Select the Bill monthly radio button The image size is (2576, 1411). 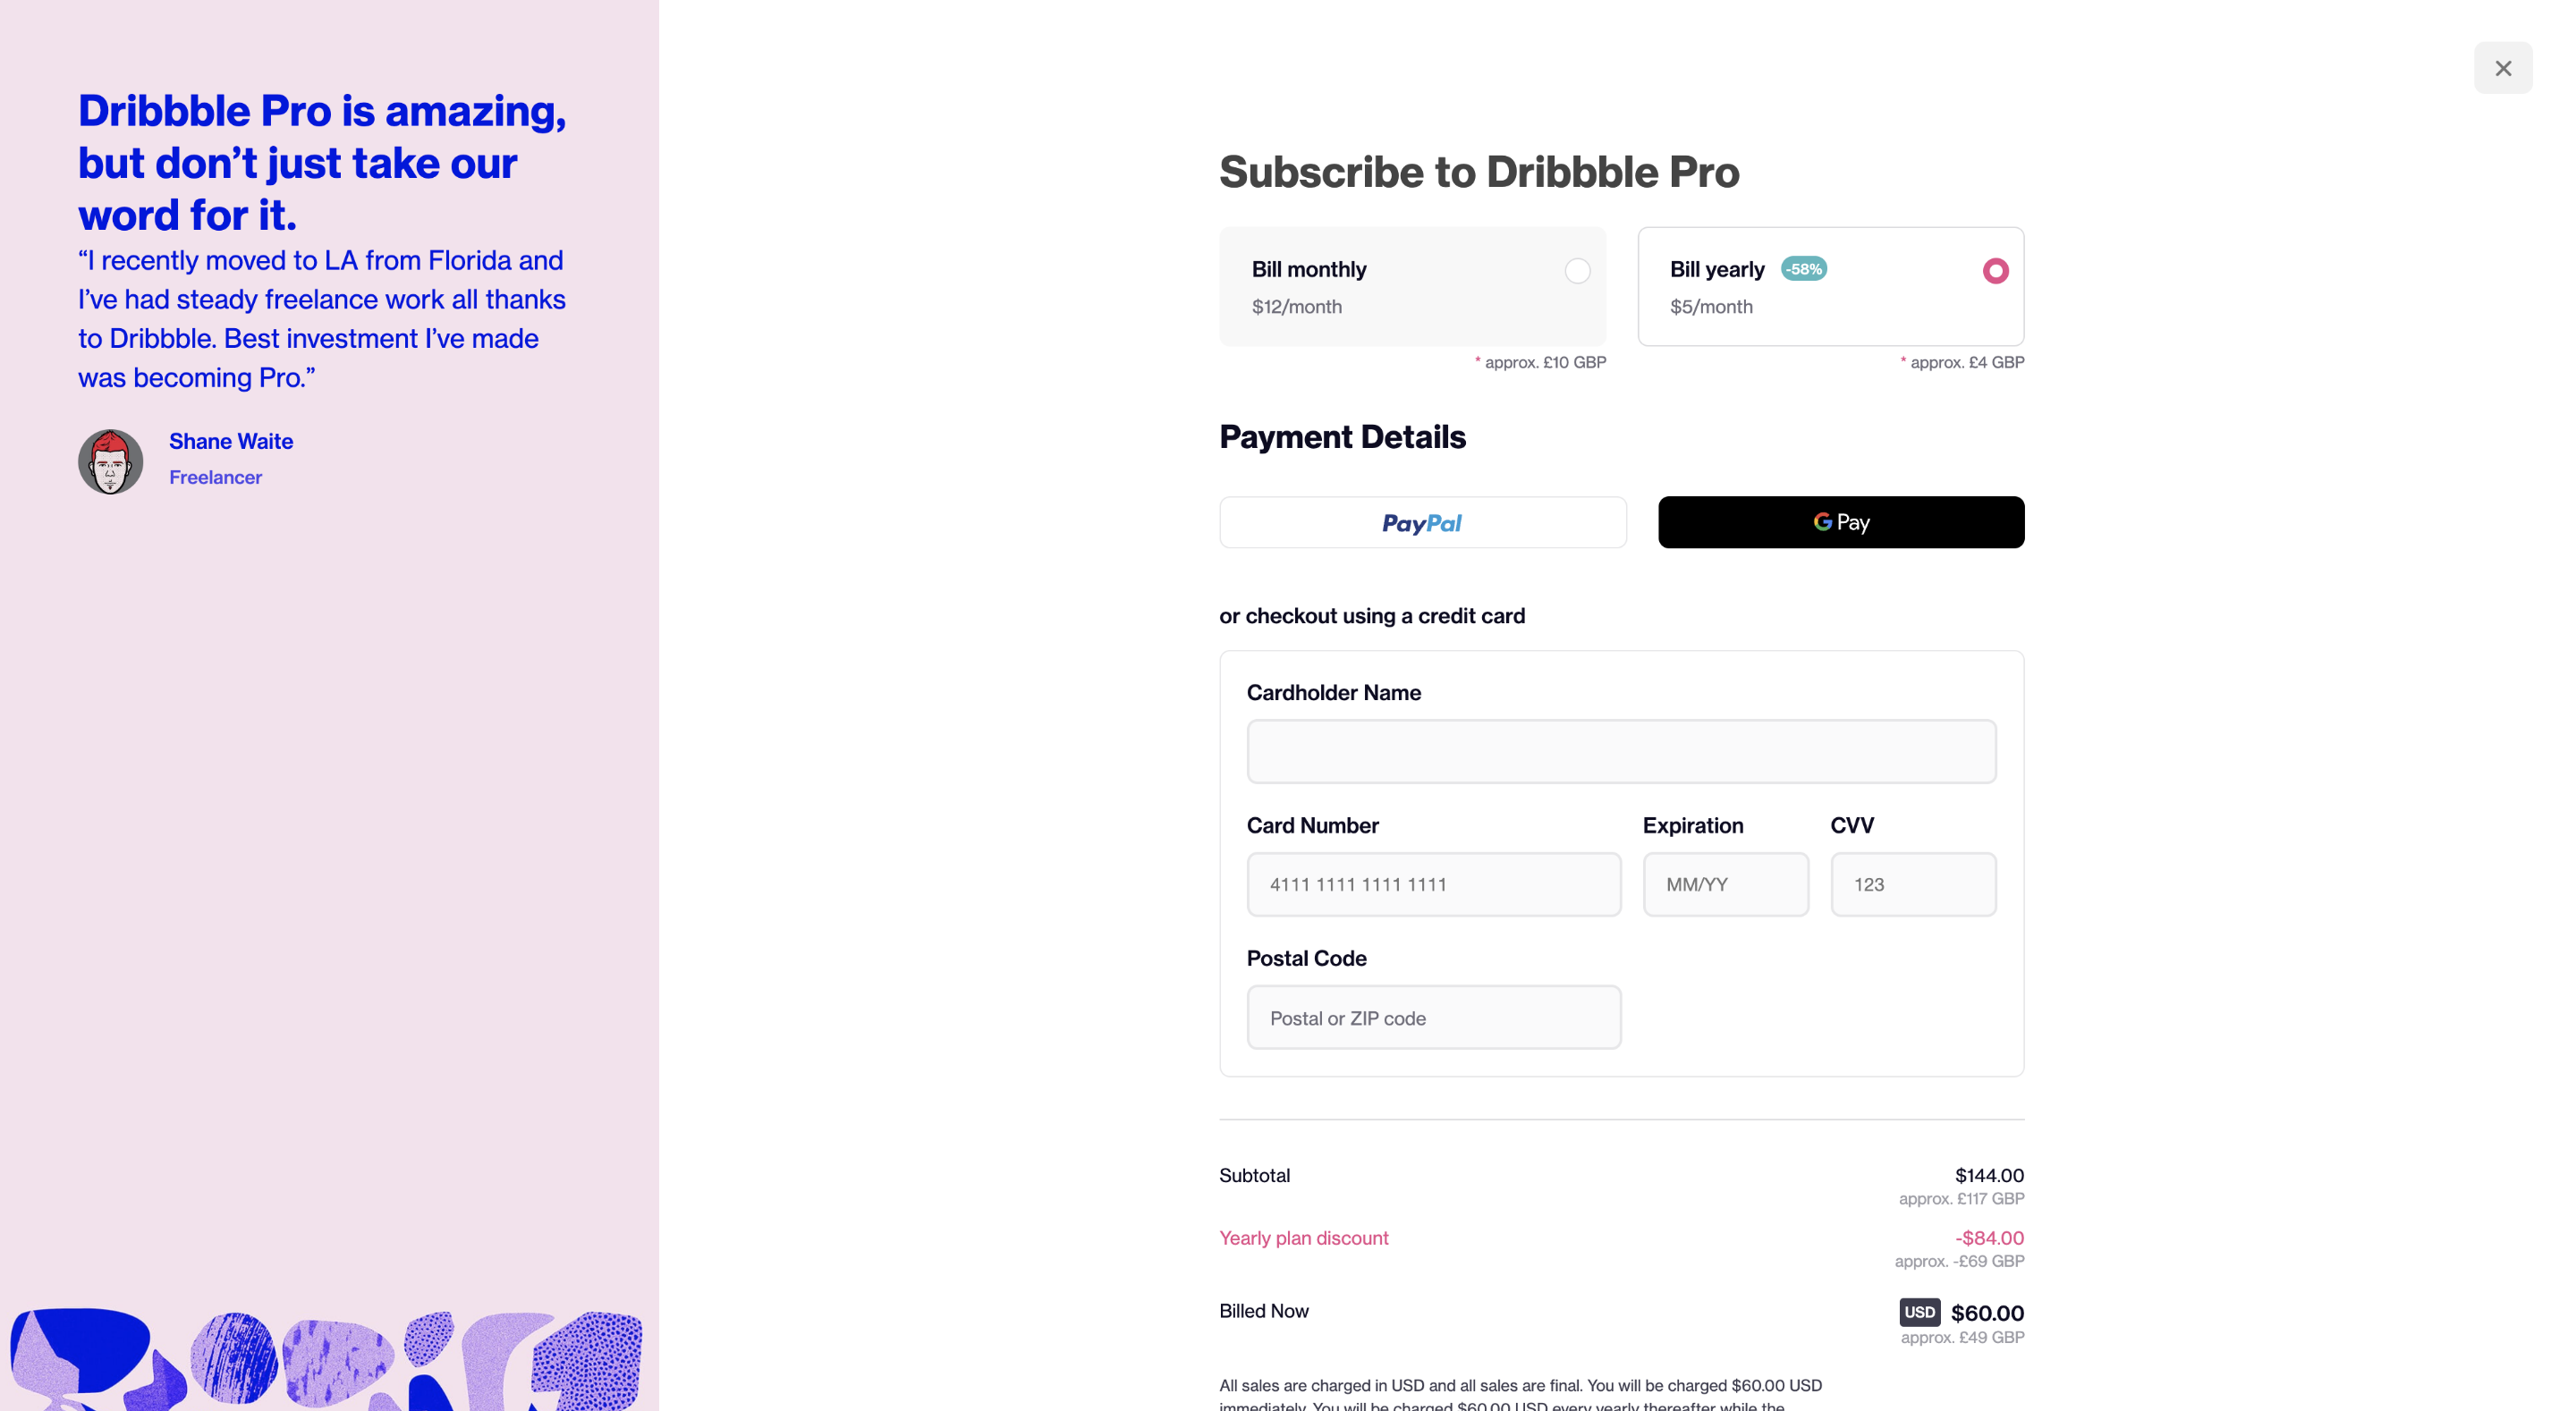pyautogui.click(x=1577, y=271)
